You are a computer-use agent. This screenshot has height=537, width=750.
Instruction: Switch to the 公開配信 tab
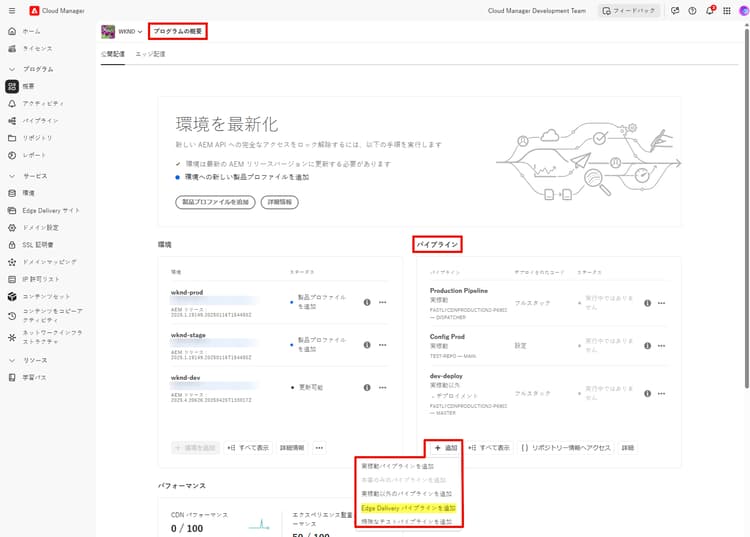[x=113, y=54]
